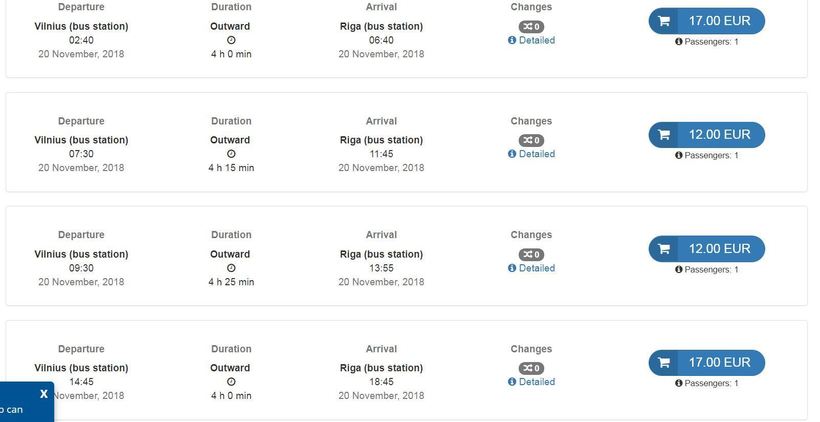Click cart icon on 07:30 trip button
Viewport: 820px width, 422px height.
(x=664, y=135)
